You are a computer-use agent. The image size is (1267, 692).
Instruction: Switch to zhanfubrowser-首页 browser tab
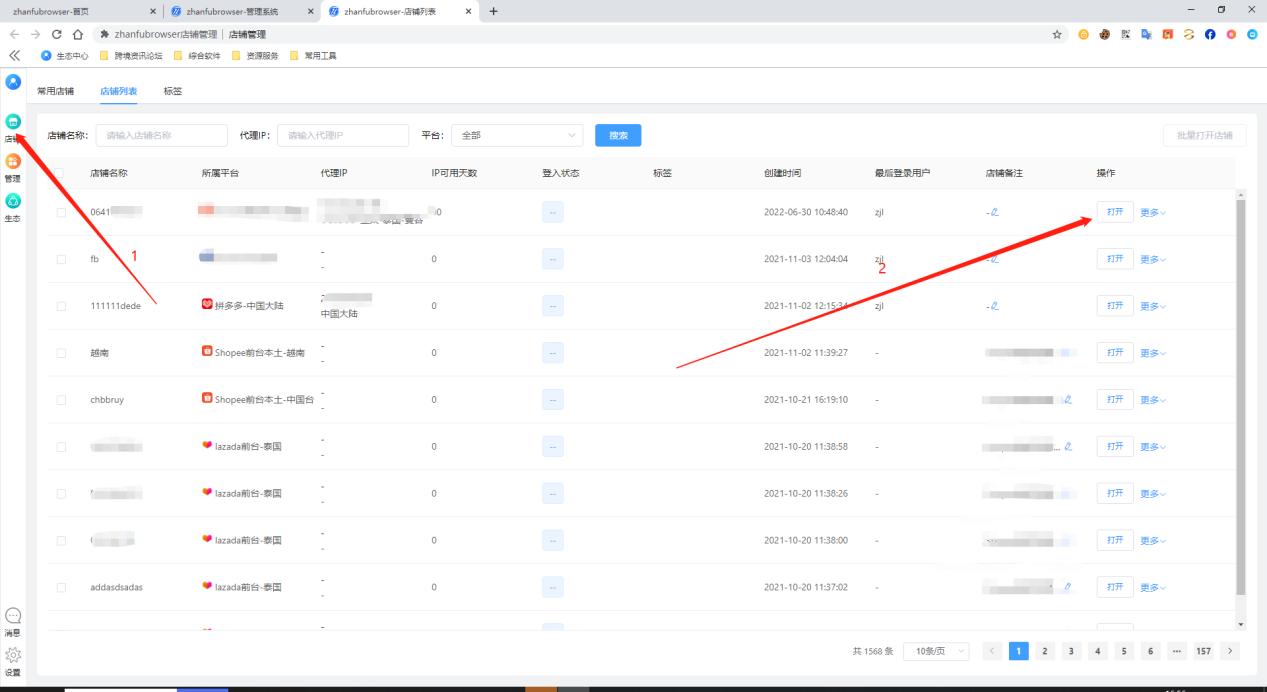[x=80, y=11]
